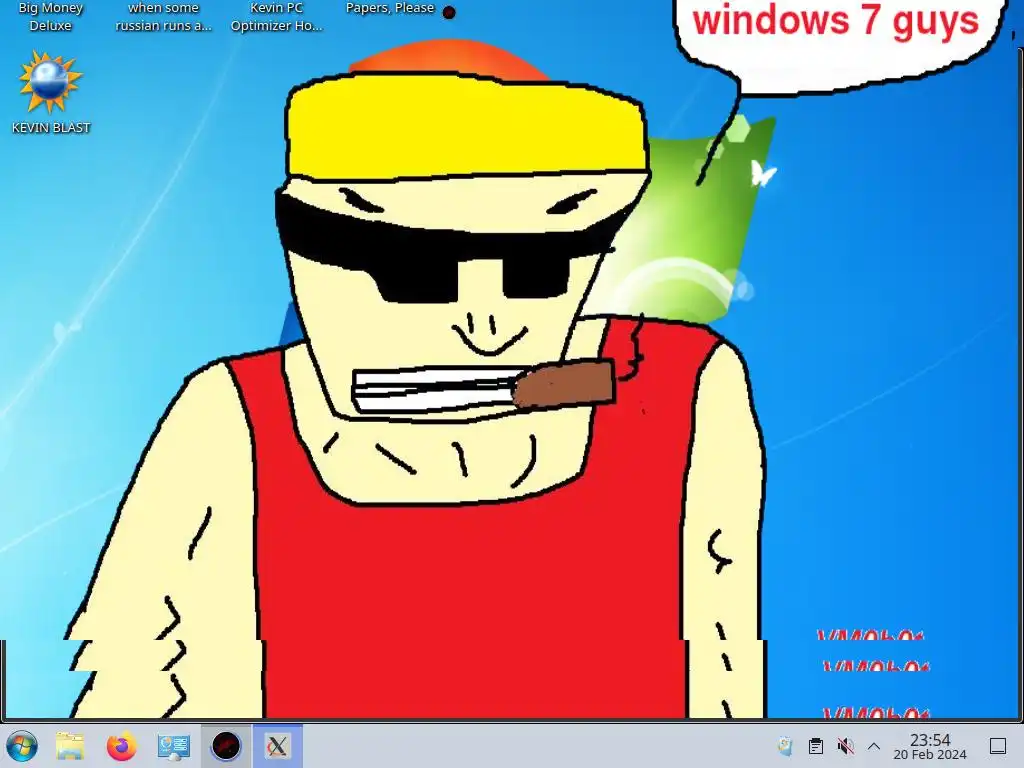Open the clipboard tray icon
The width and height of the screenshot is (1024, 768).
(816, 746)
